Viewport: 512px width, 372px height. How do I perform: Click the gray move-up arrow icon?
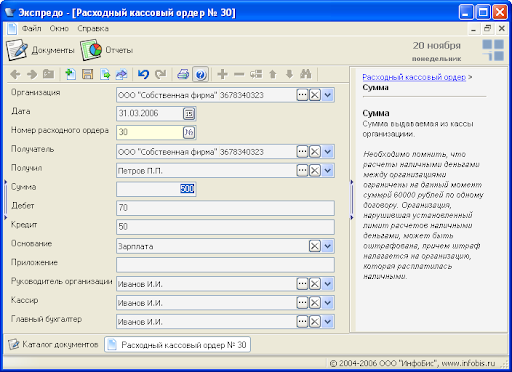[273, 74]
